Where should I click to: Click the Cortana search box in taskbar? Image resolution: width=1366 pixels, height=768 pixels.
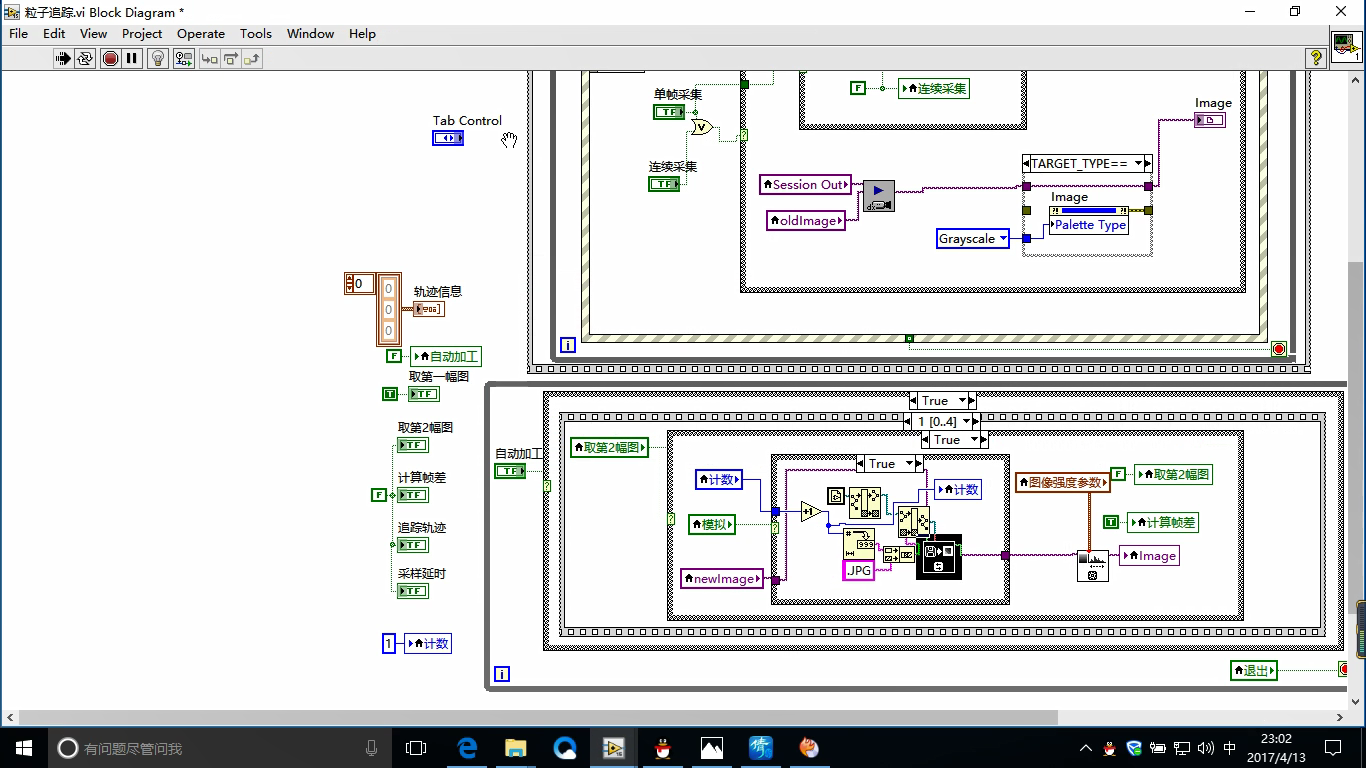click(180, 748)
